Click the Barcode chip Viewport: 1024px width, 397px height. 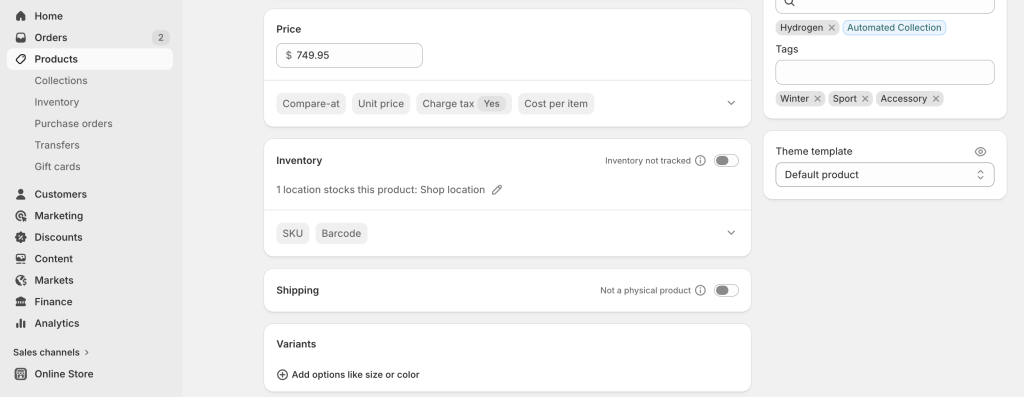coord(341,233)
